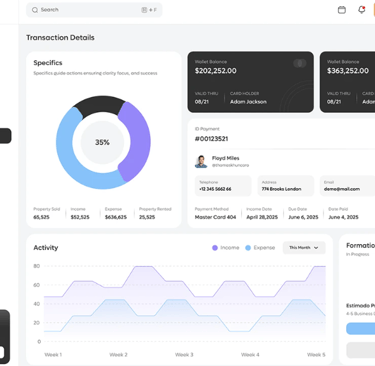Click the Floyd Miles name
This screenshot has width=375, height=366.
226,158
